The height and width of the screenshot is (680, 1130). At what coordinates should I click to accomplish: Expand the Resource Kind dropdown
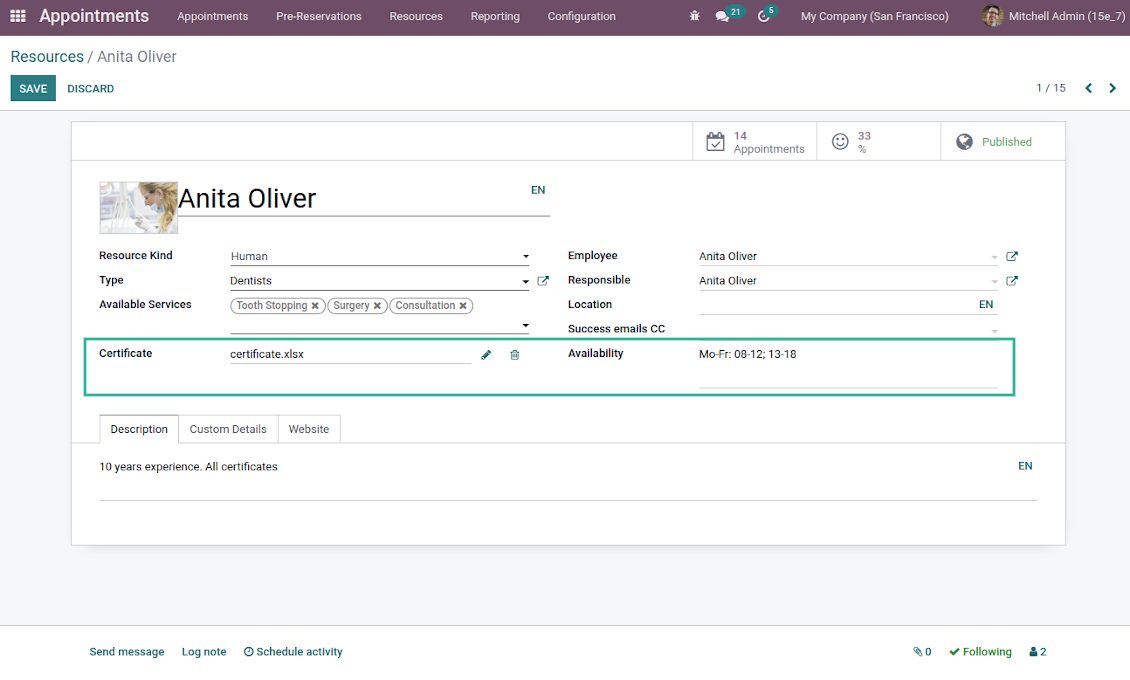(x=526, y=257)
